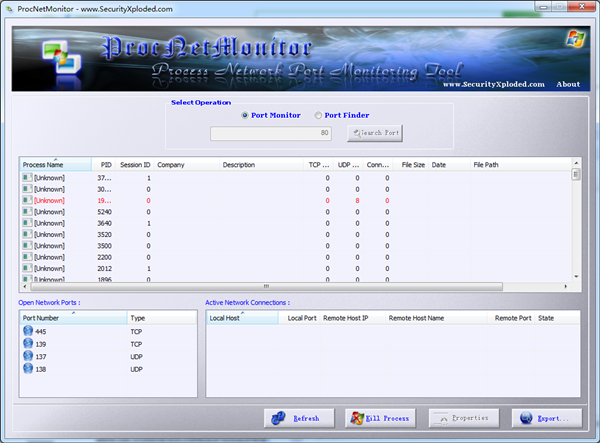The image size is (600, 443).
Task: Sort by Date column header
Action: tap(449, 164)
